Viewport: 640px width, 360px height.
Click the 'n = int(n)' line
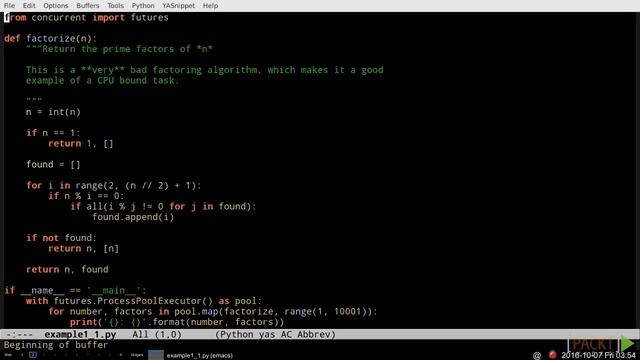(53, 112)
